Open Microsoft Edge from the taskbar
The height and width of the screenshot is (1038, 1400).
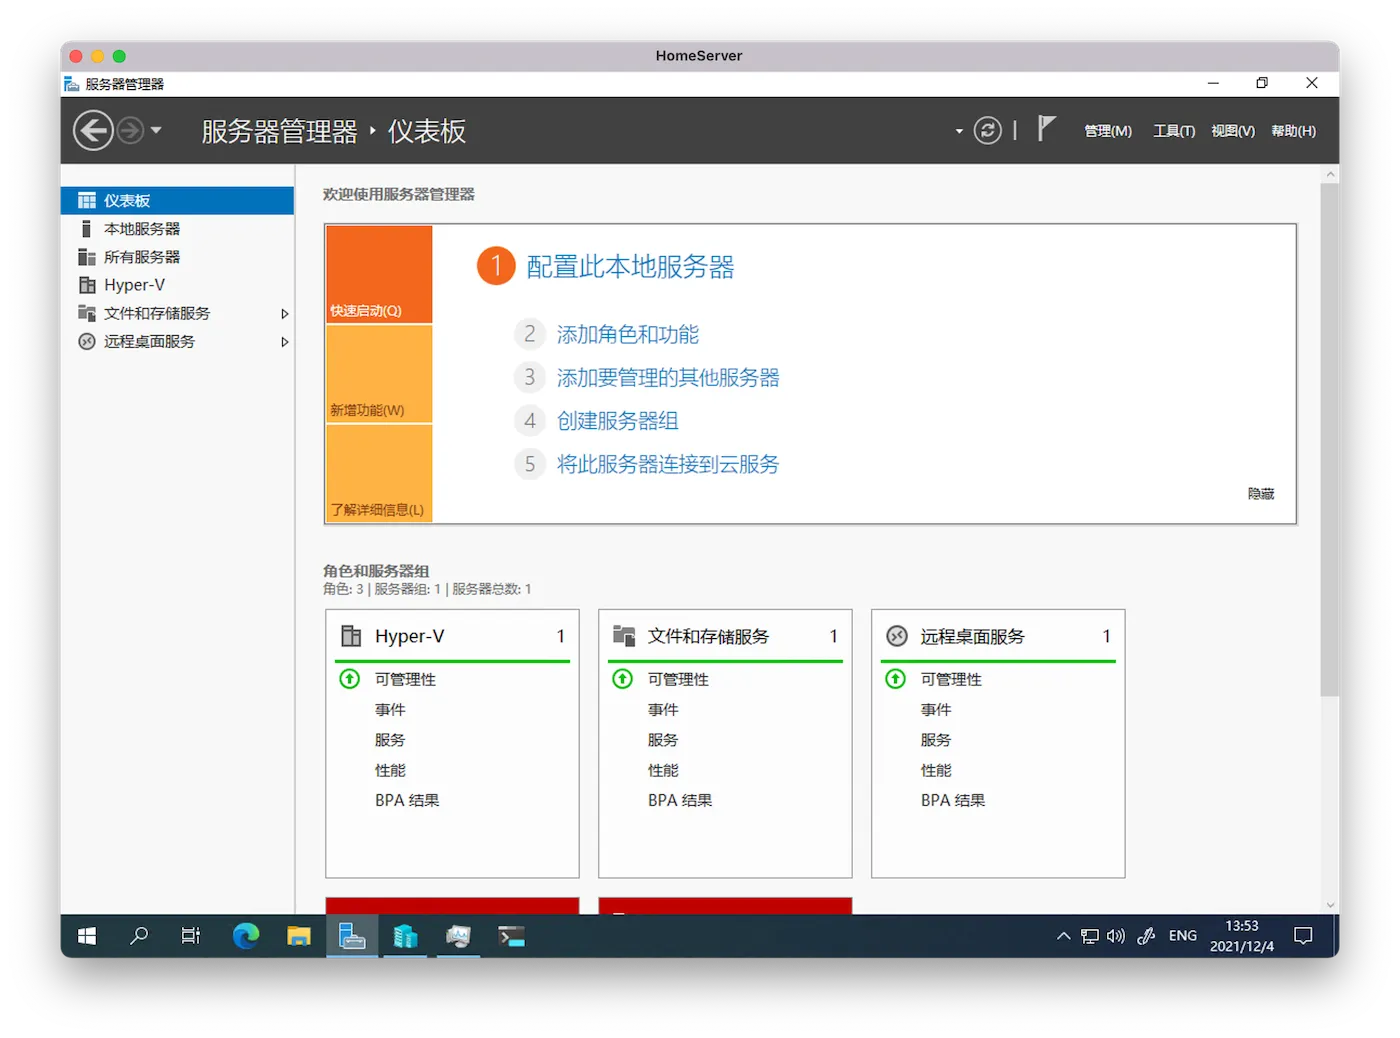[246, 936]
